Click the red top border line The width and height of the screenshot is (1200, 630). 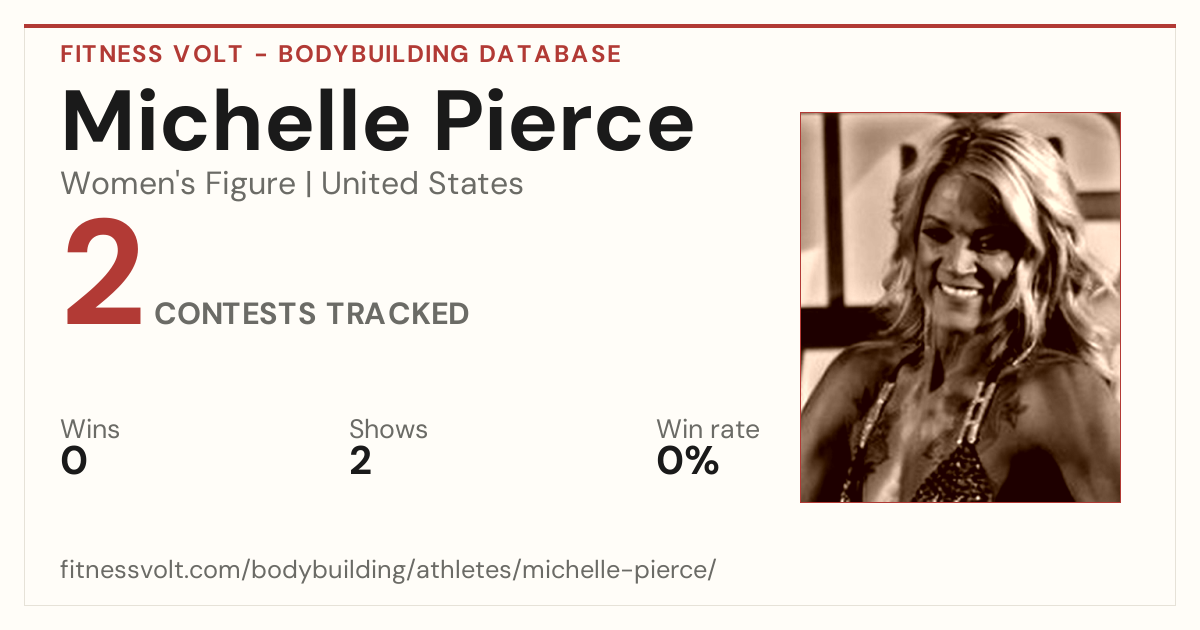600,26
